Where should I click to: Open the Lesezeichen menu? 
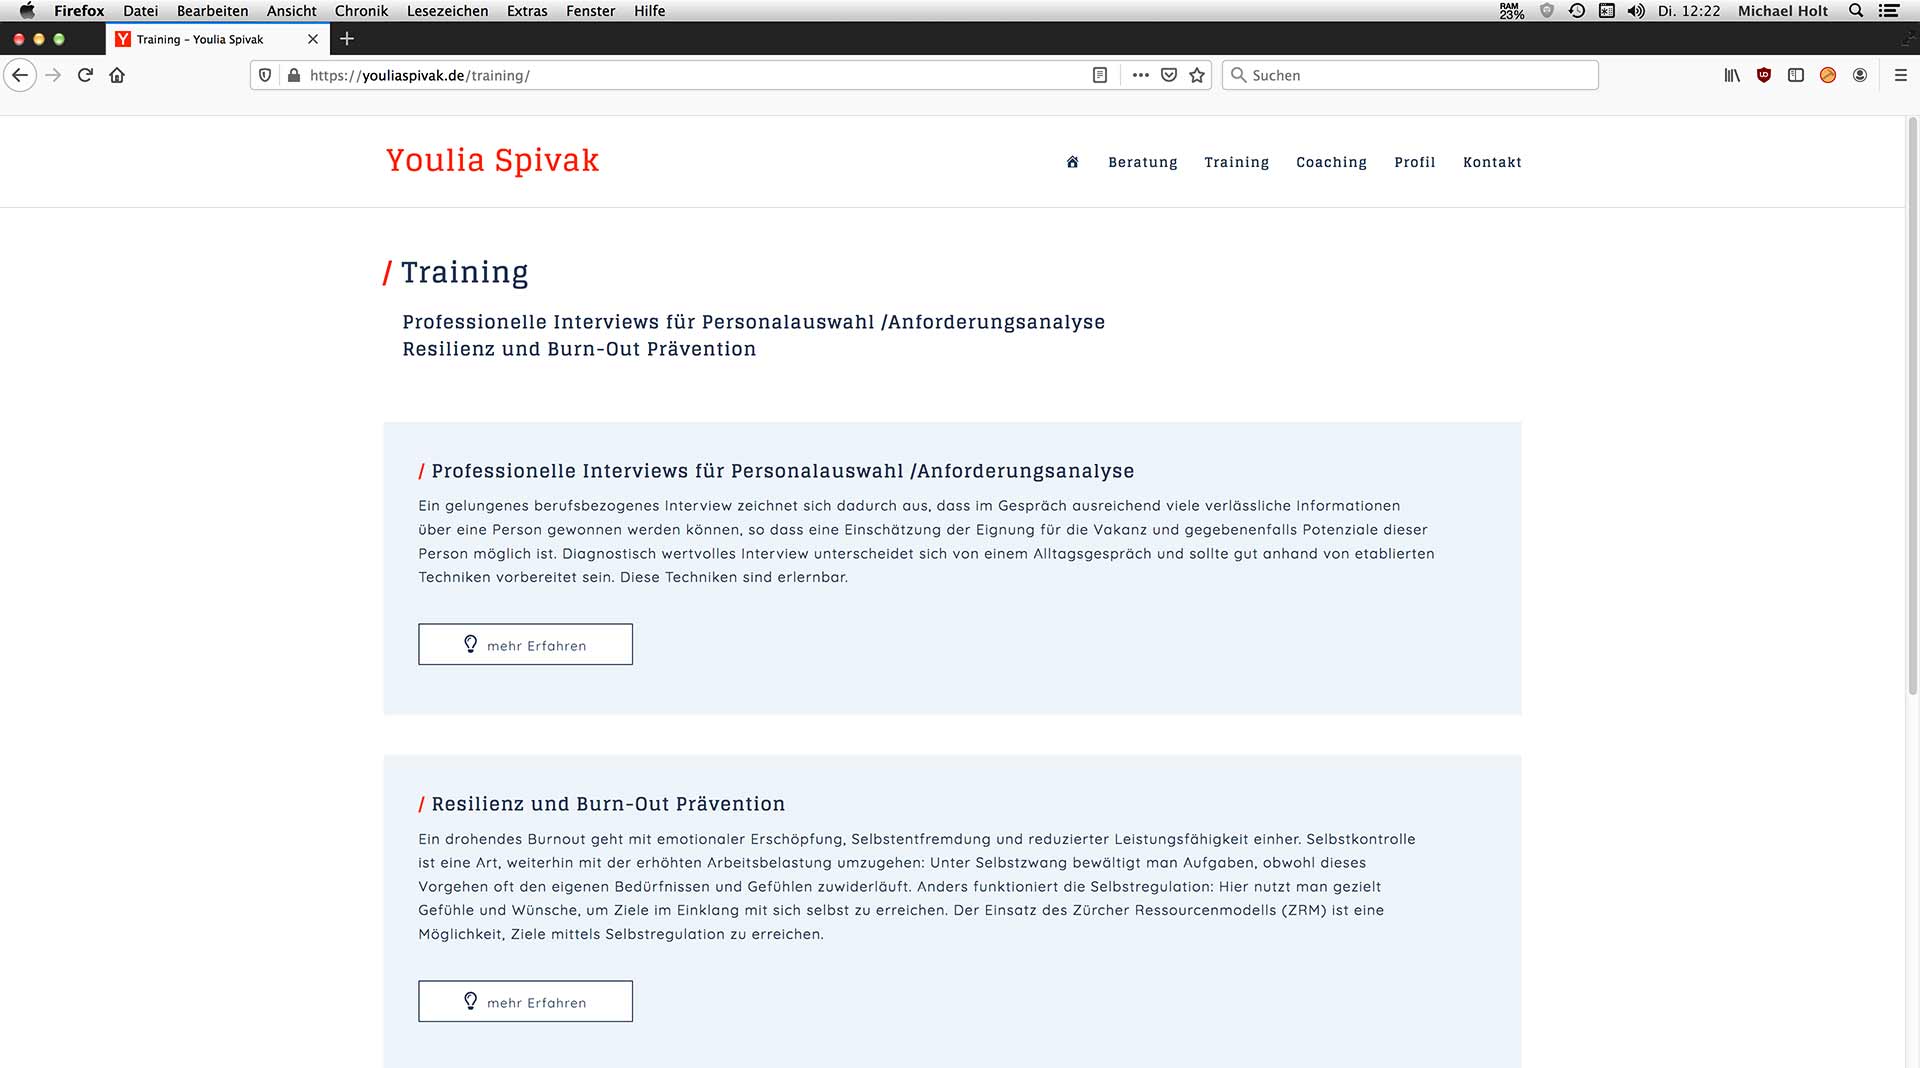(447, 11)
